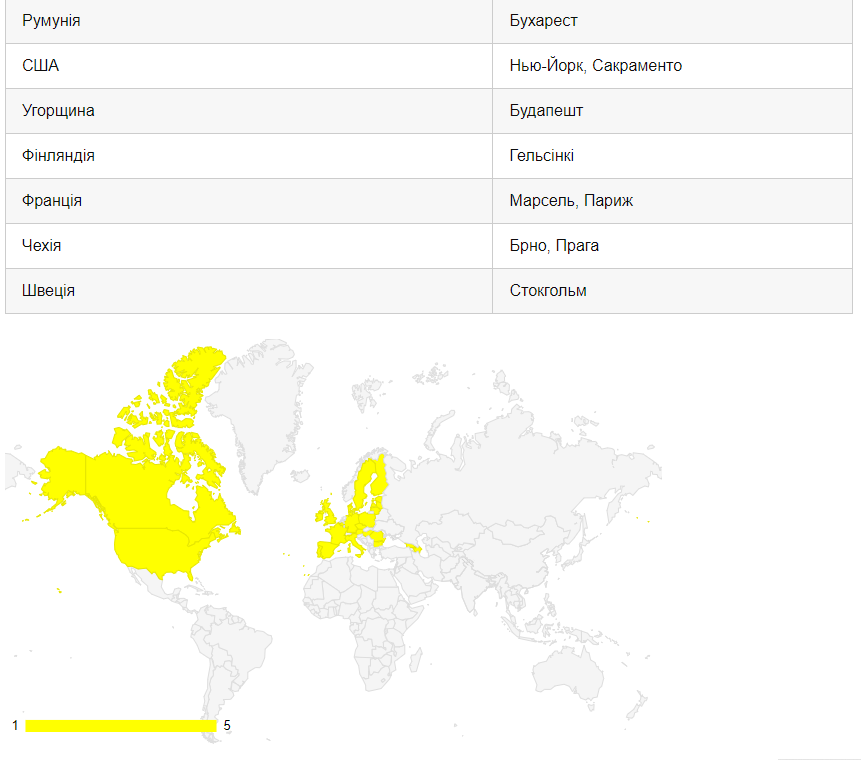Select the Нью-Йорк, Сакраменто cell
This screenshot has width=861, height=760.
point(595,66)
